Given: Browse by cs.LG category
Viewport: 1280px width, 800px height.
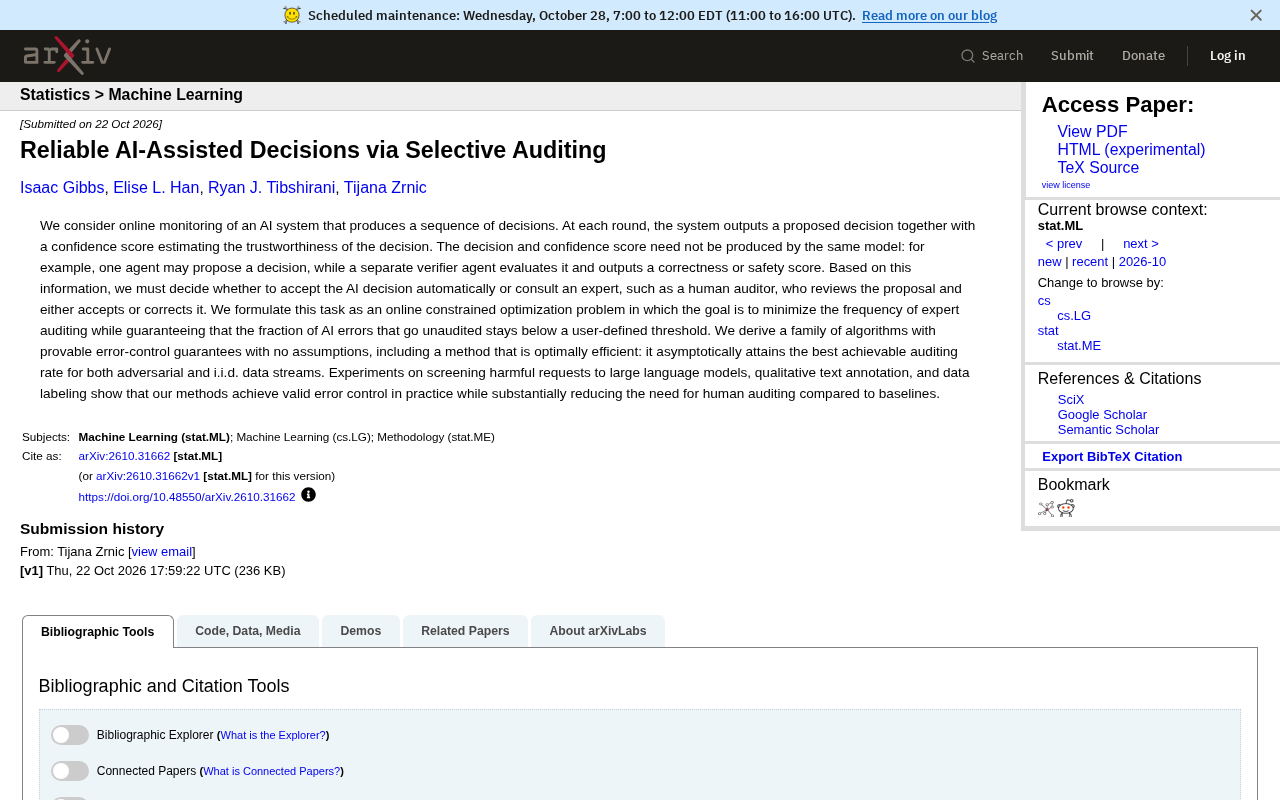Looking at the screenshot, I should click(1074, 316).
